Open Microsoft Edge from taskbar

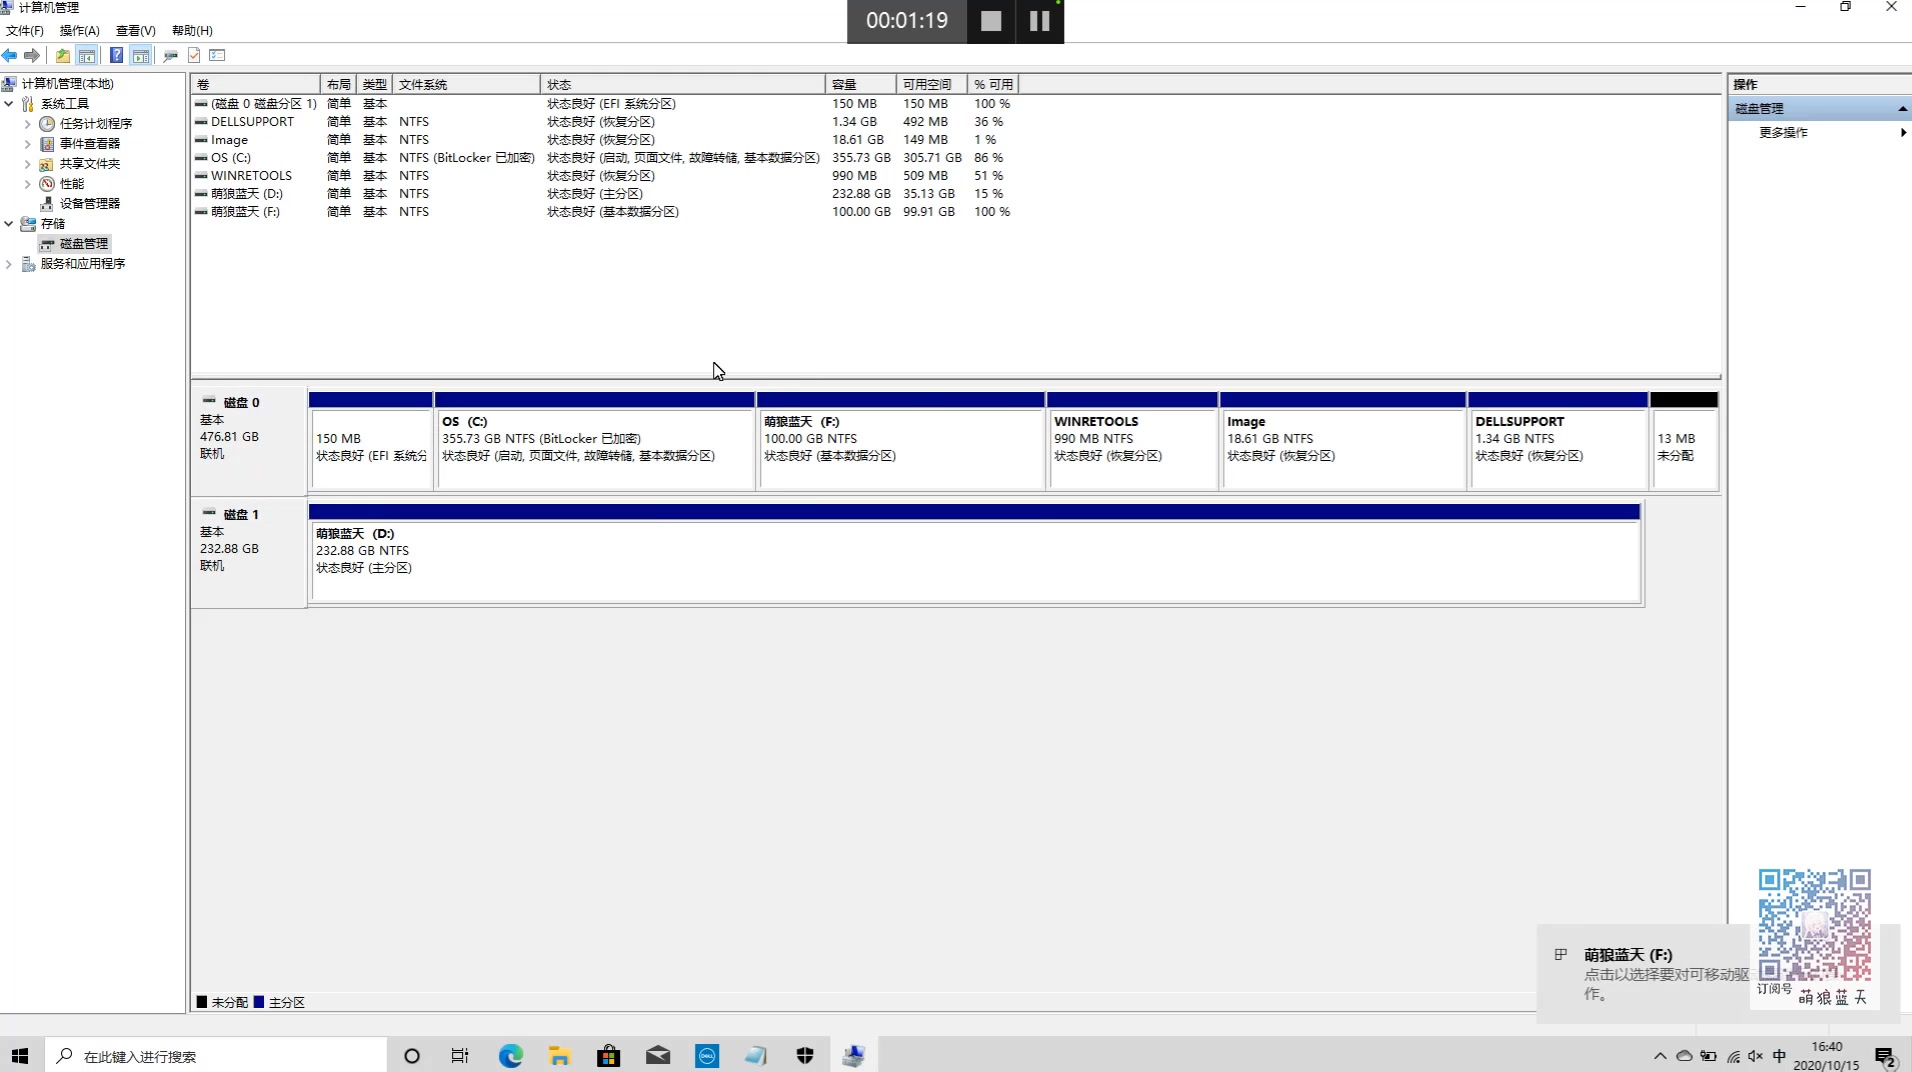coord(511,1056)
